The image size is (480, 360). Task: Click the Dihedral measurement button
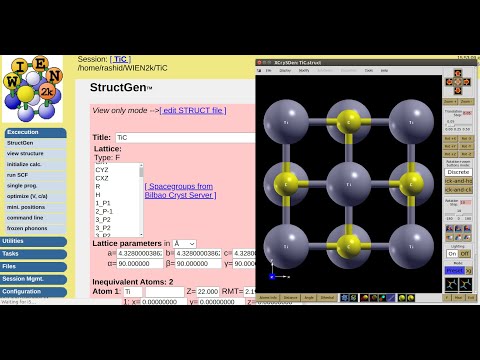click(x=327, y=297)
